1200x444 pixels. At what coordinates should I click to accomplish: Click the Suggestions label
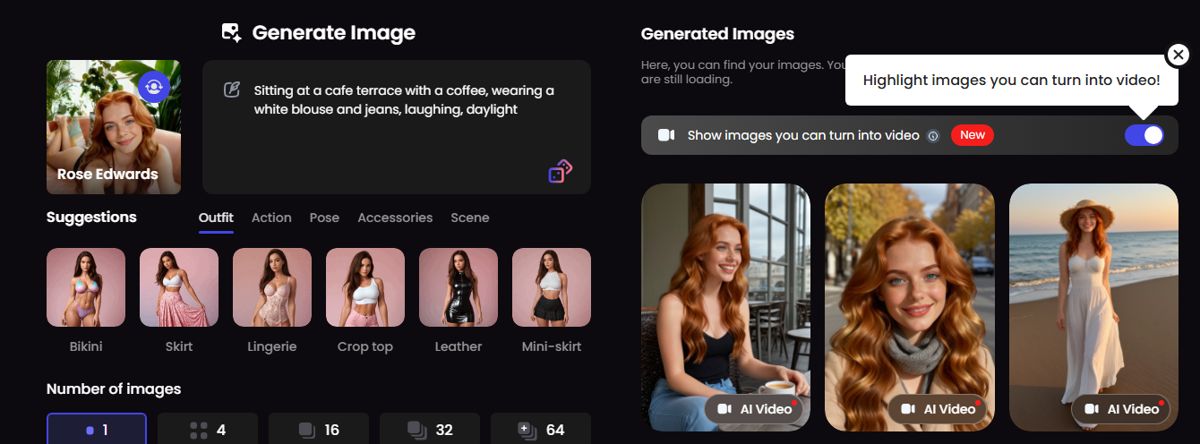click(92, 217)
